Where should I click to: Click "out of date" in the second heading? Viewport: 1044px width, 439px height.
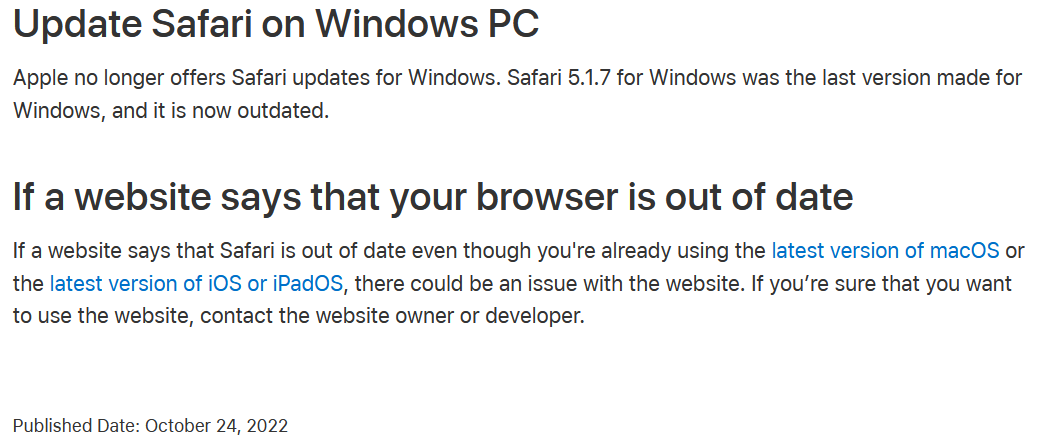tap(748, 196)
